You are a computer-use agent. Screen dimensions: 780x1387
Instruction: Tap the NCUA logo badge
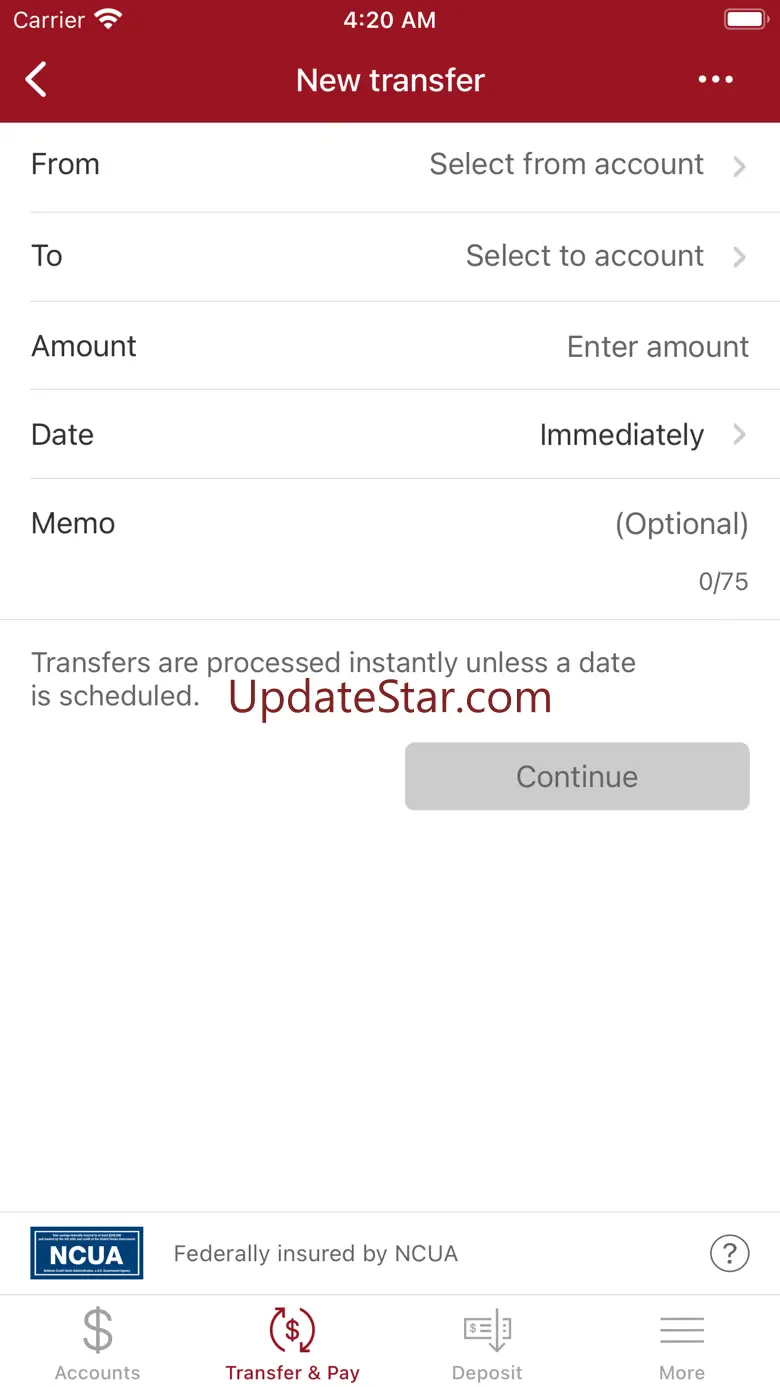click(x=87, y=1252)
